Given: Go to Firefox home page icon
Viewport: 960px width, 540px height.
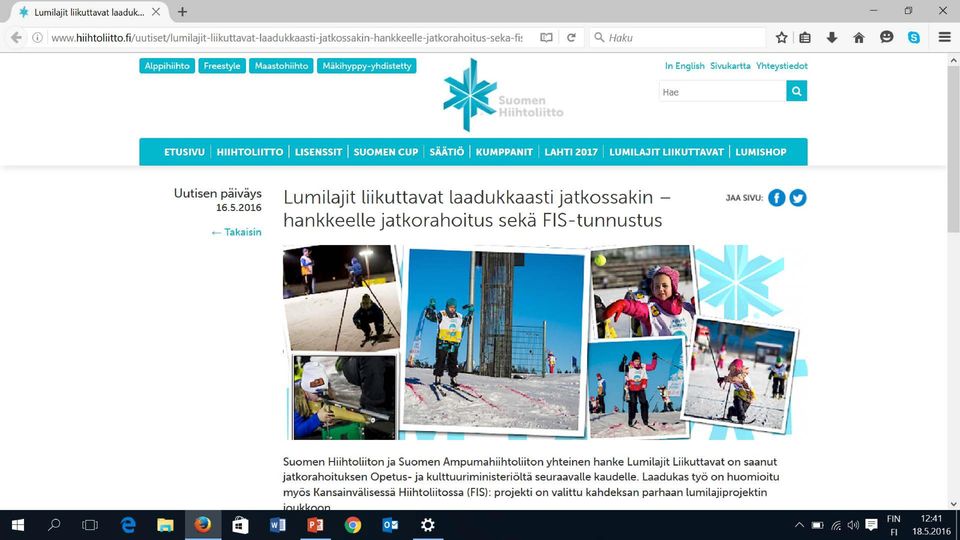Looking at the screenshot, I should [859, 37].
